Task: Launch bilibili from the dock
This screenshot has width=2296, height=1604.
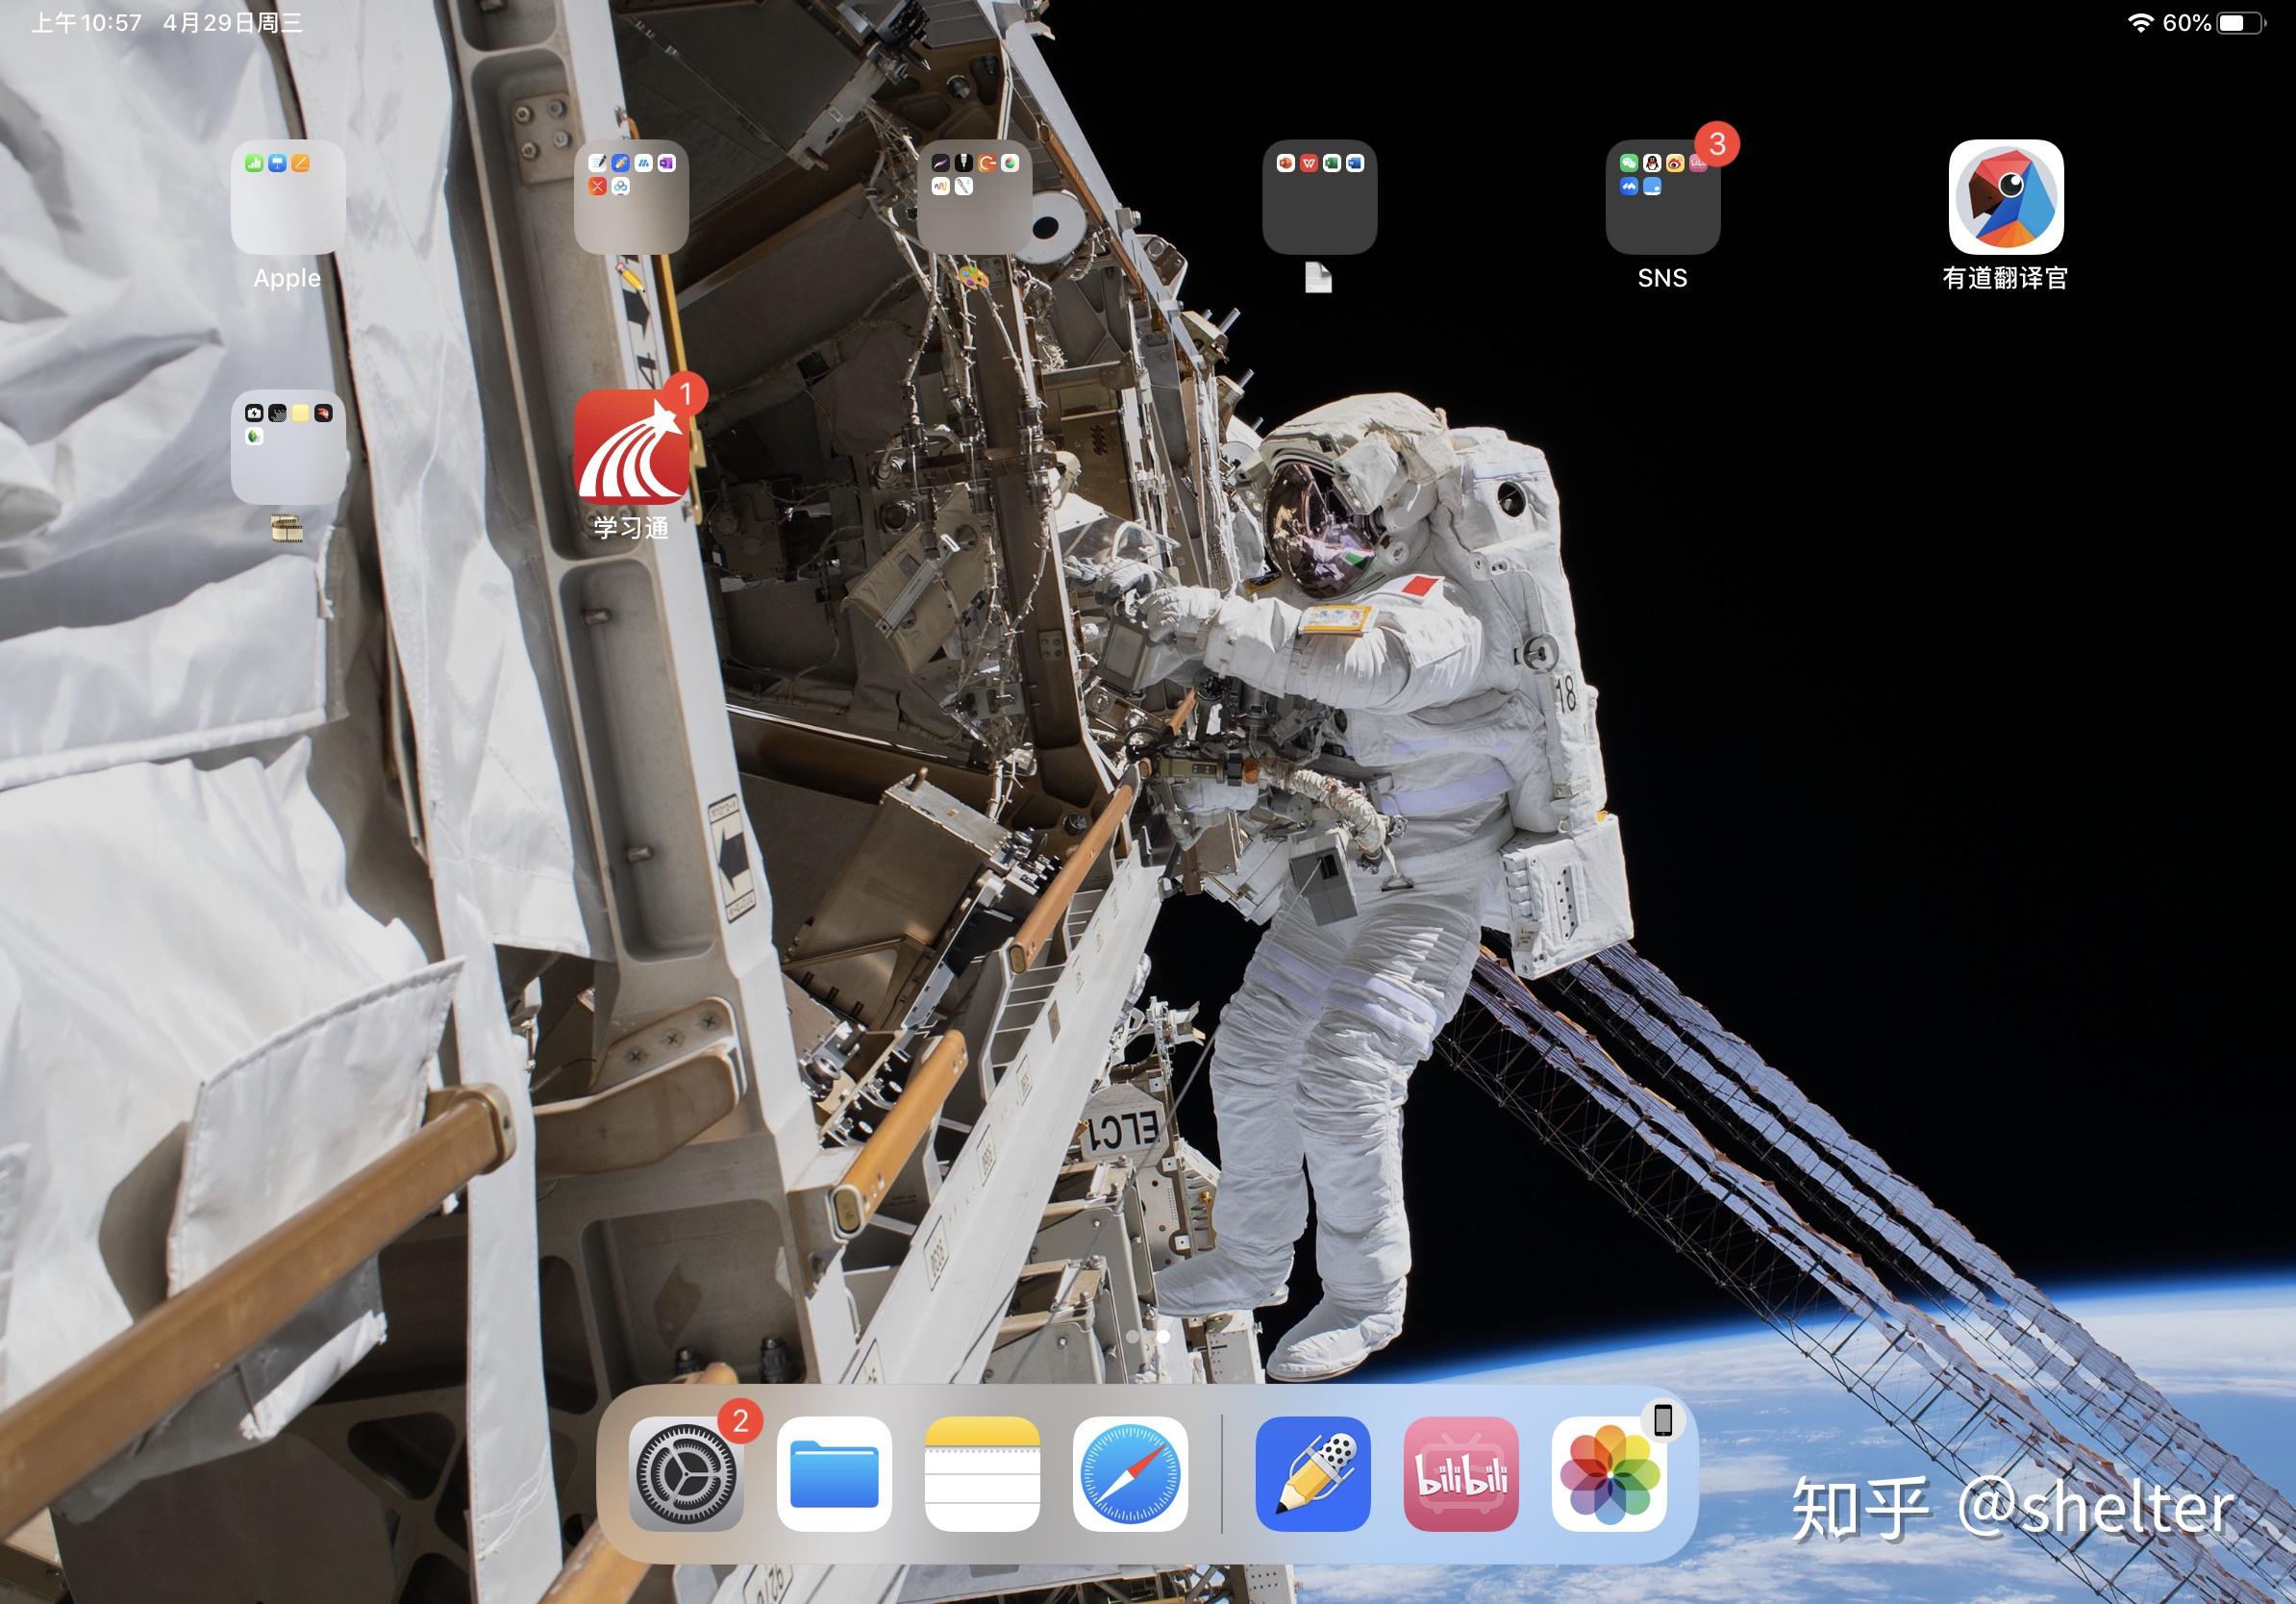Action: [x=1461, y=1473]
